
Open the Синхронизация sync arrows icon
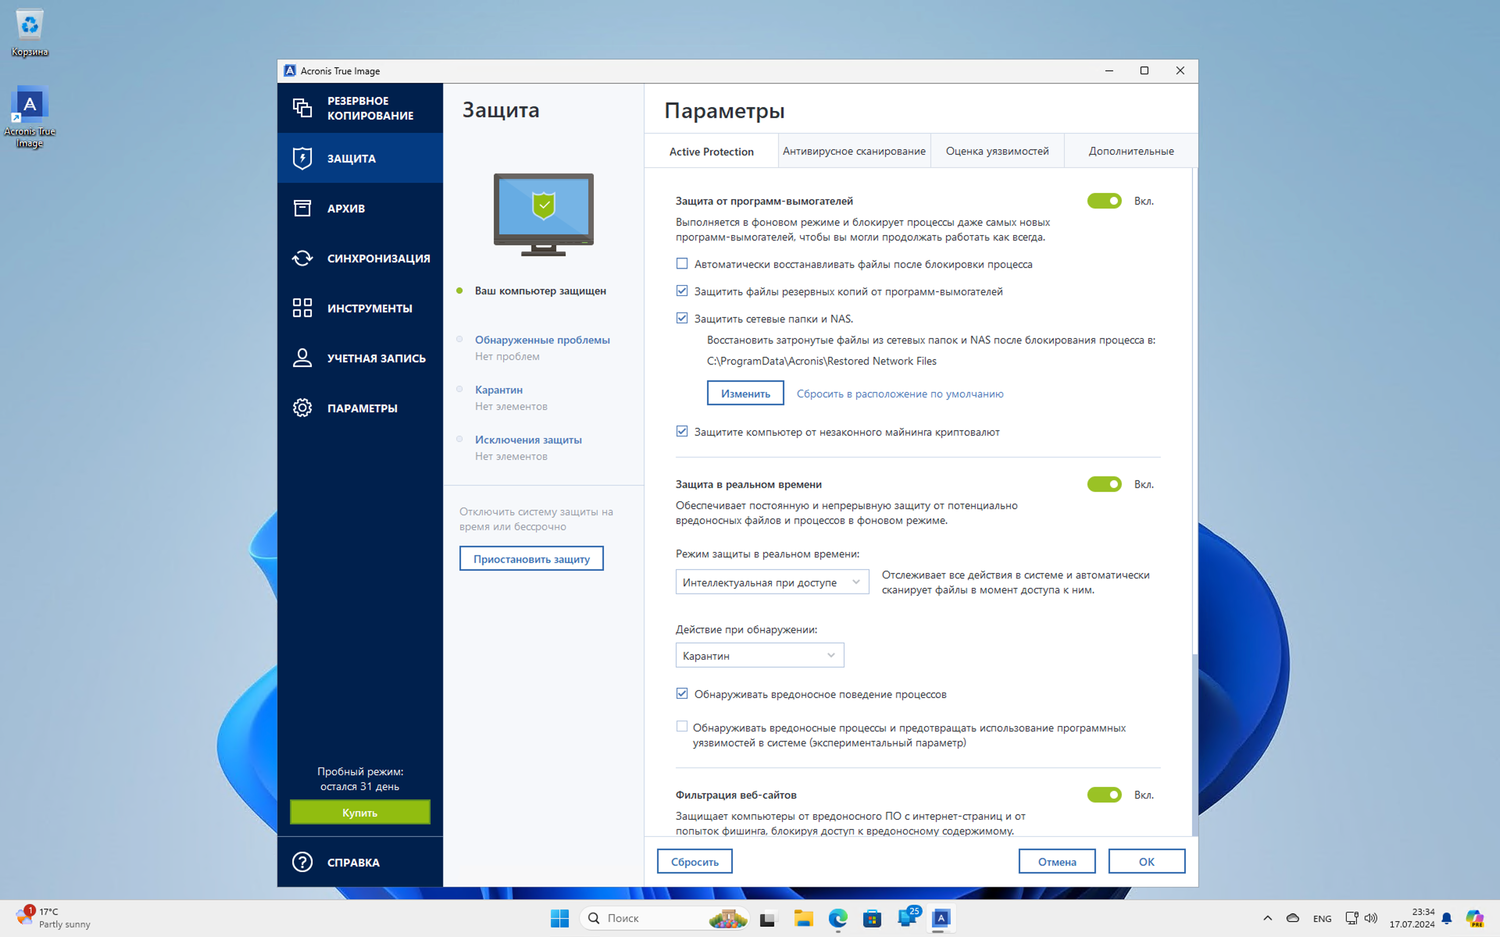click(x=302, y=258)
